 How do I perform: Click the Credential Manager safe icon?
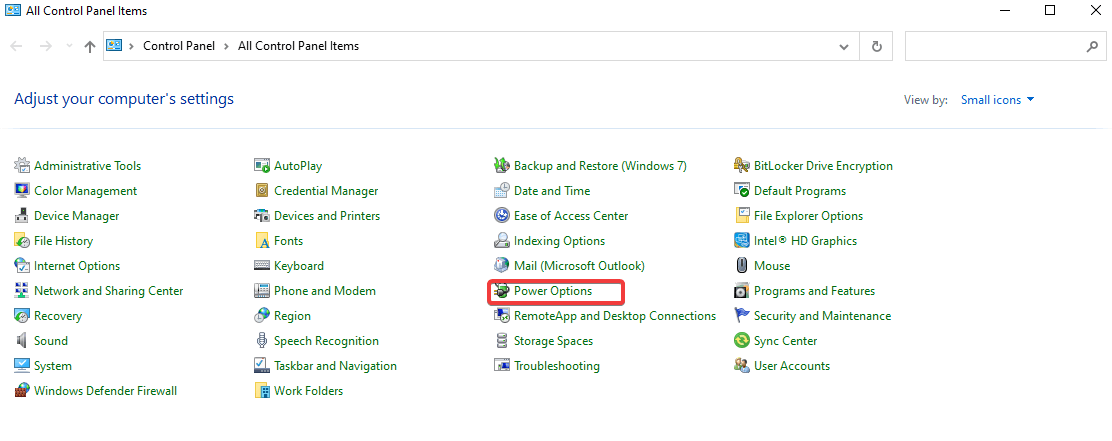click(x=262, y=191)
